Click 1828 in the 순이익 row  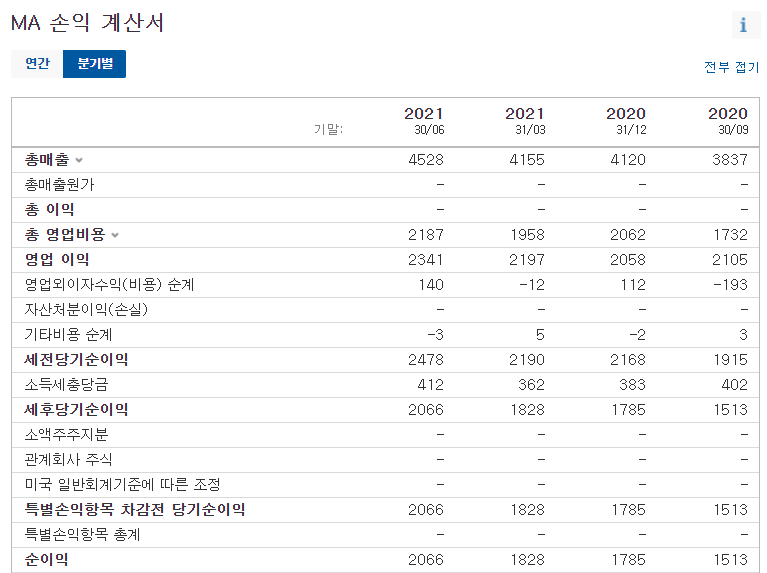(527, 559)
